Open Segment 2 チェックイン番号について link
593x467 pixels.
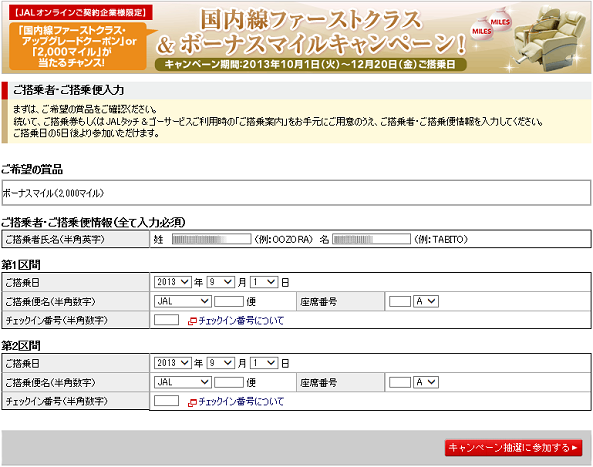coord(241,402)
